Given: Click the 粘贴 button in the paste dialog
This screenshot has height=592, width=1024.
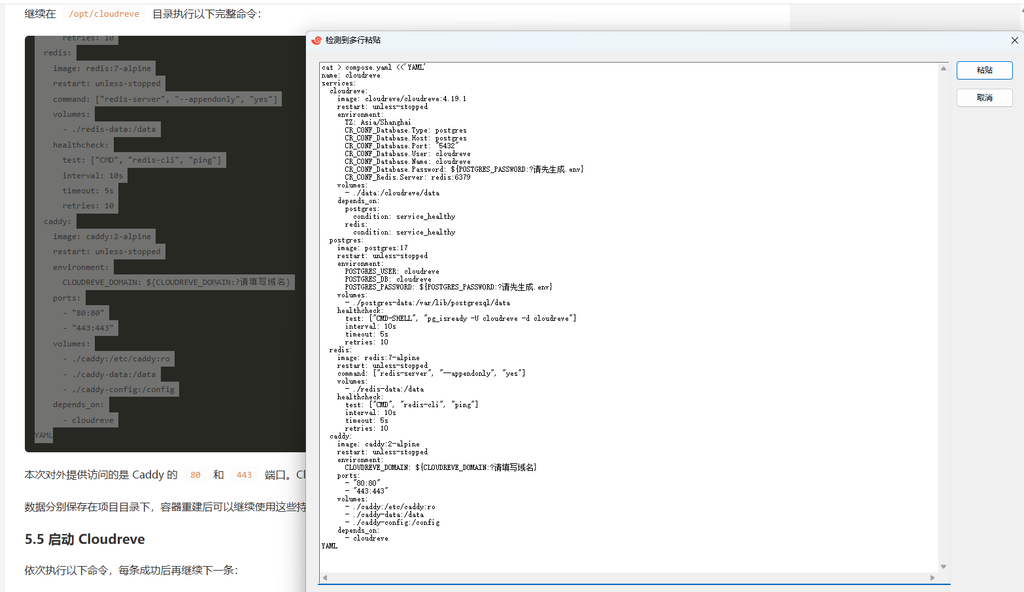Looking at the screenshot, I should [x=984, y=70].
